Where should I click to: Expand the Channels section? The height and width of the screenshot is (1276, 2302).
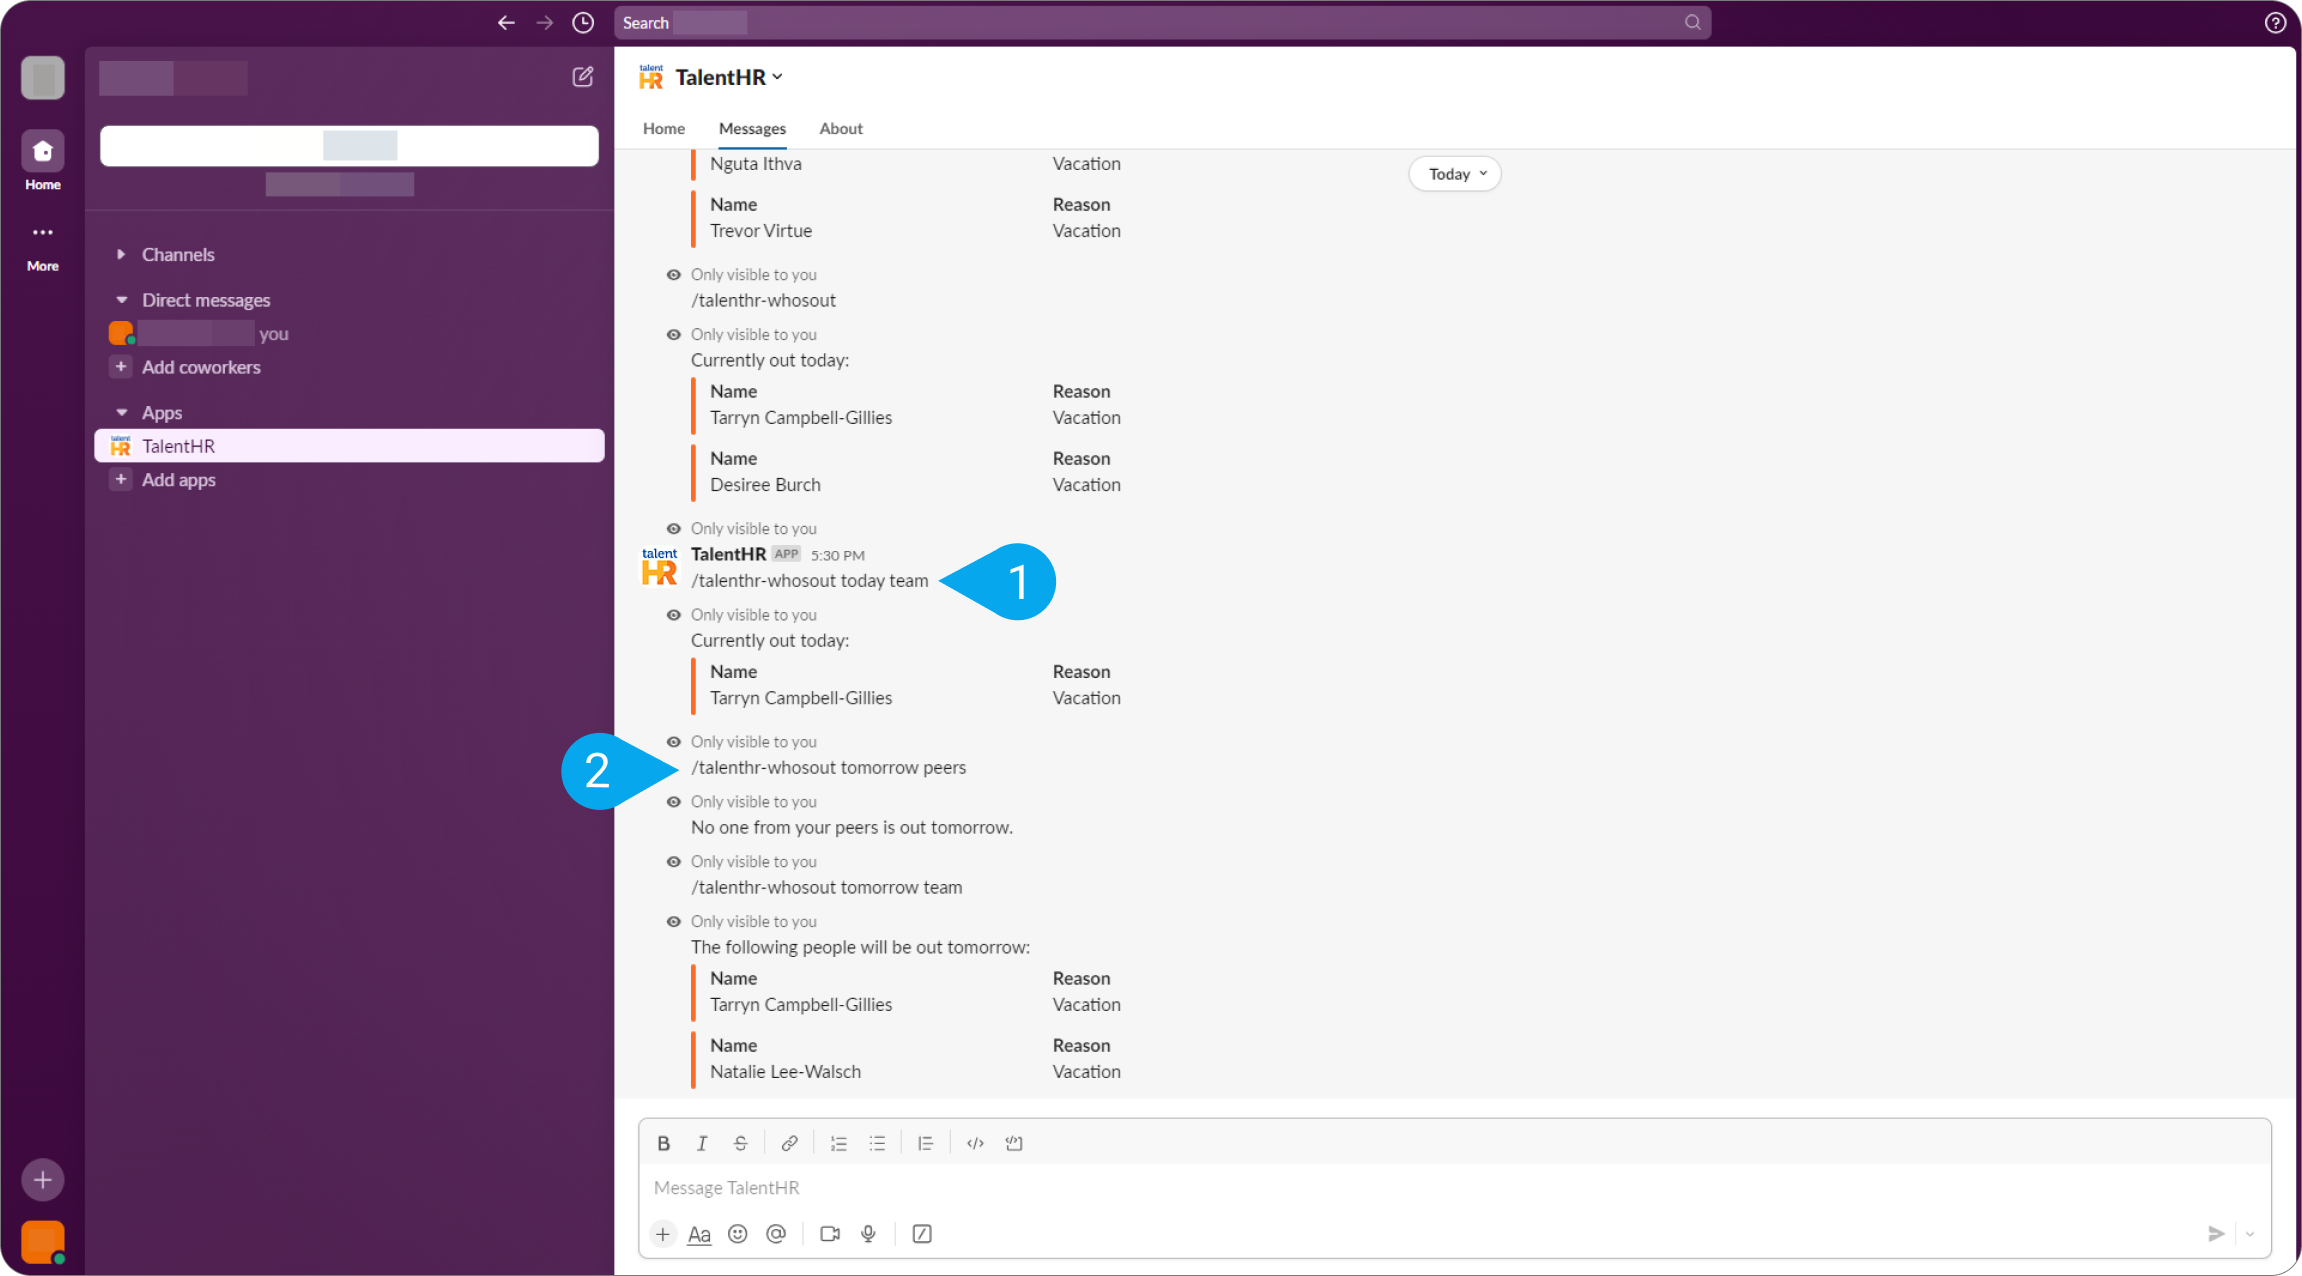click(x=121, y=254)
